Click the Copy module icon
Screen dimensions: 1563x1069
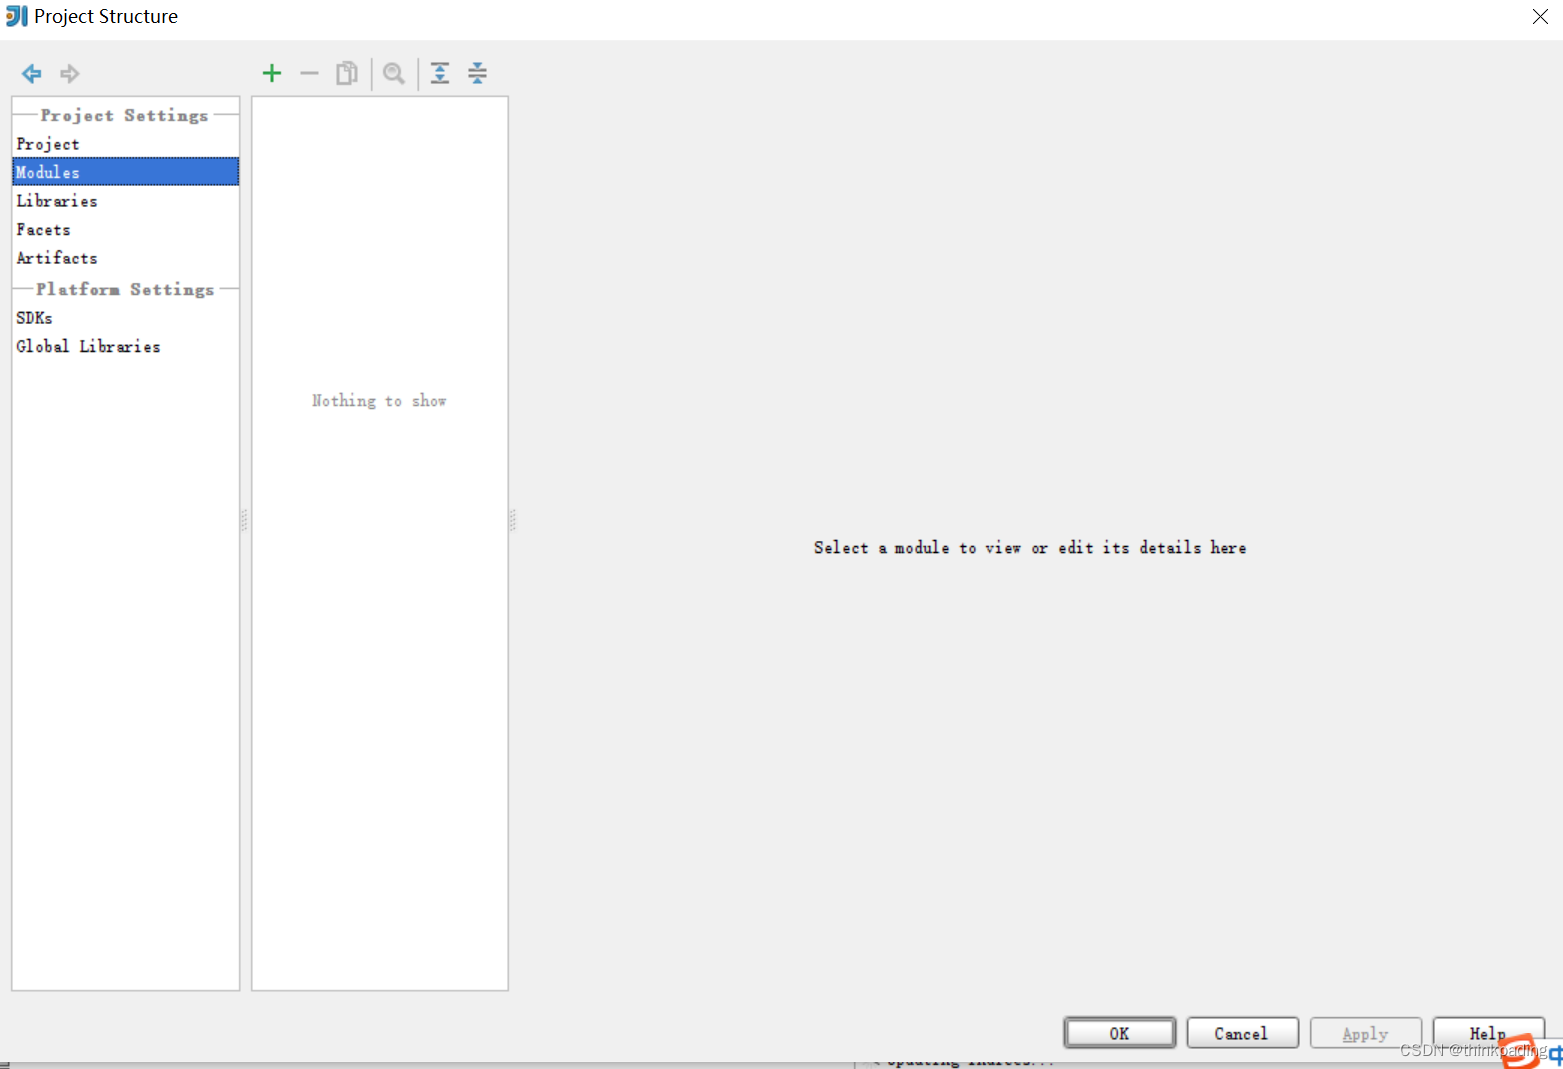(x=347, y=73)
